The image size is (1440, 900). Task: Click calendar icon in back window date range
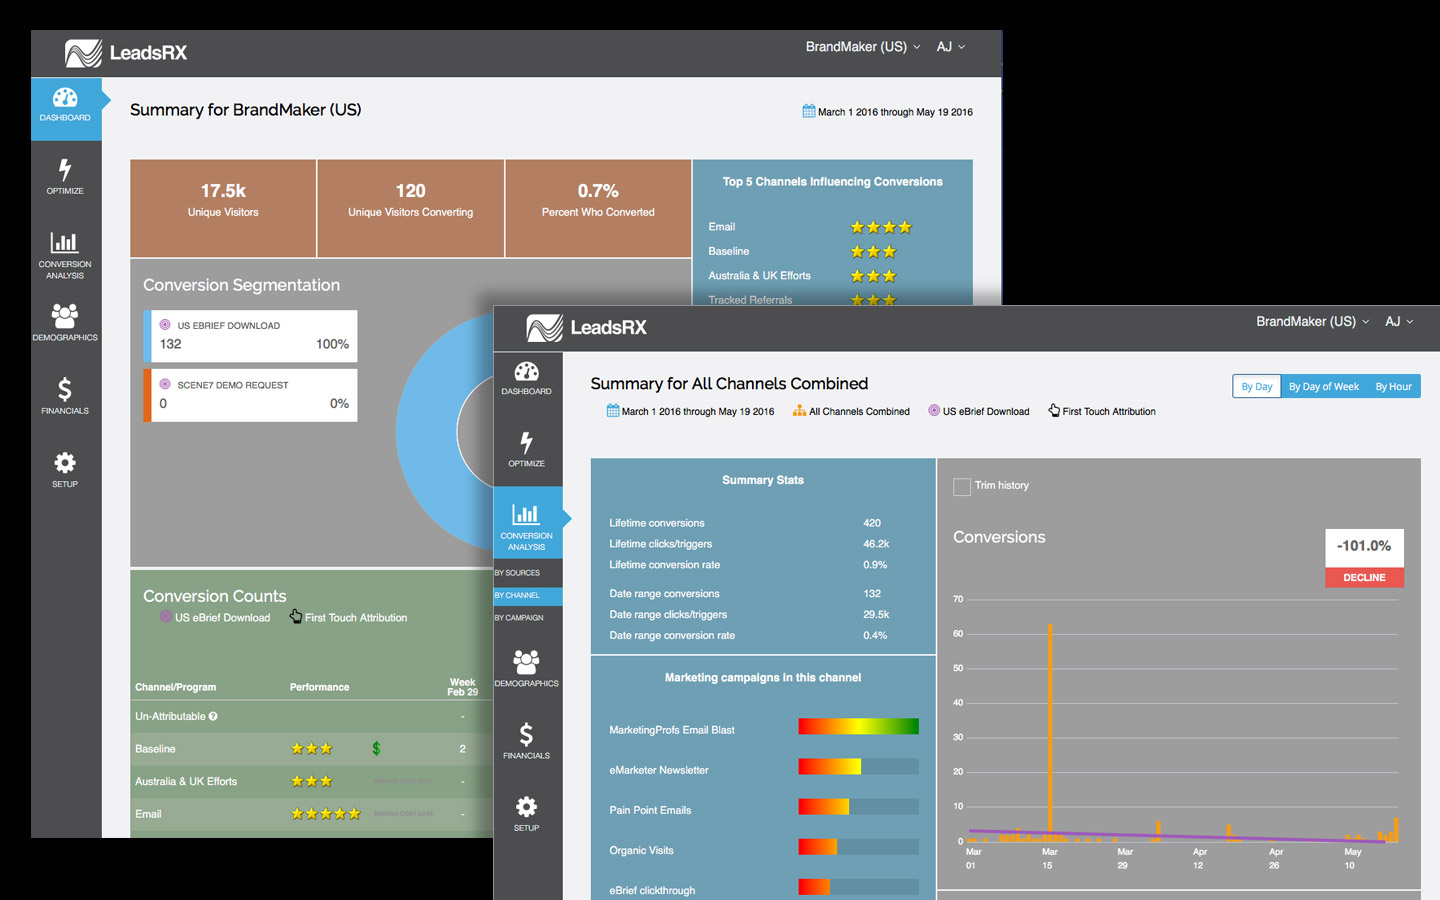pos(808,111)
